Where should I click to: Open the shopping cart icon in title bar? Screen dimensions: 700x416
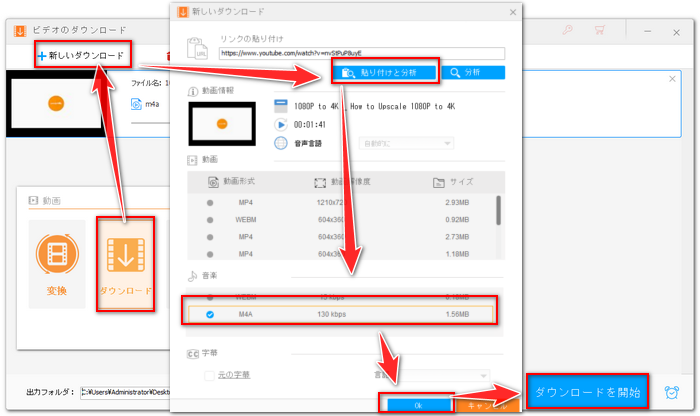600,29
